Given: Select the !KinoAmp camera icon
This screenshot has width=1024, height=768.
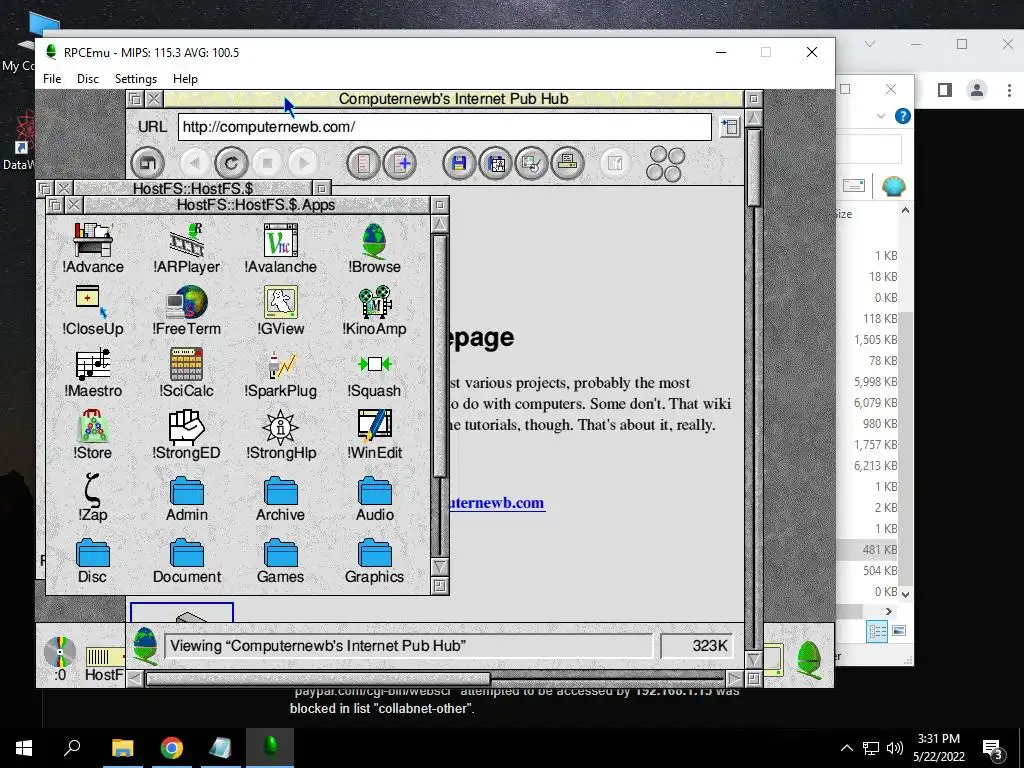Looking at the screenshot, I should (x=374, y=310).
